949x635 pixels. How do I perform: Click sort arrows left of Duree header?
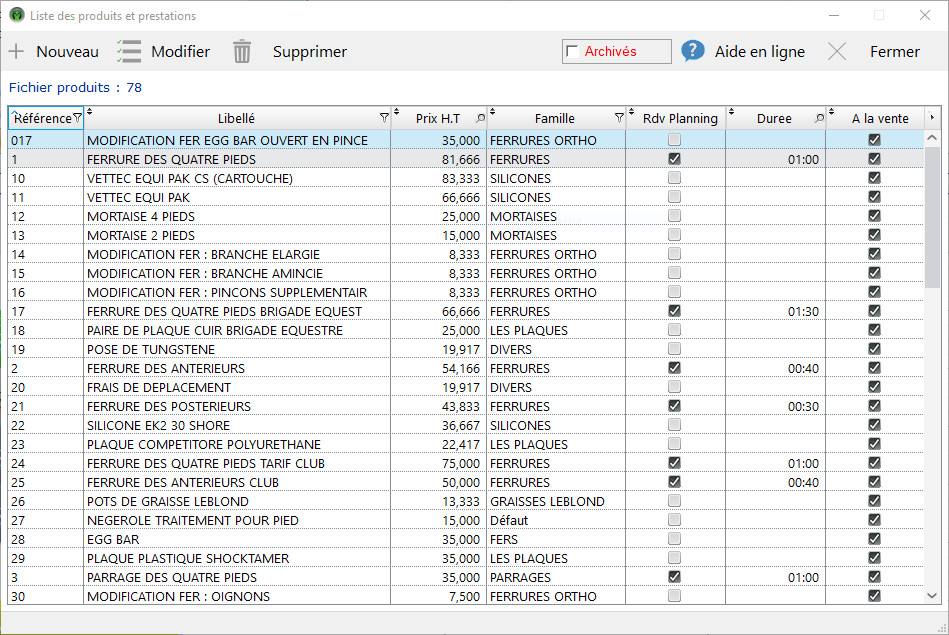[732, 111]
